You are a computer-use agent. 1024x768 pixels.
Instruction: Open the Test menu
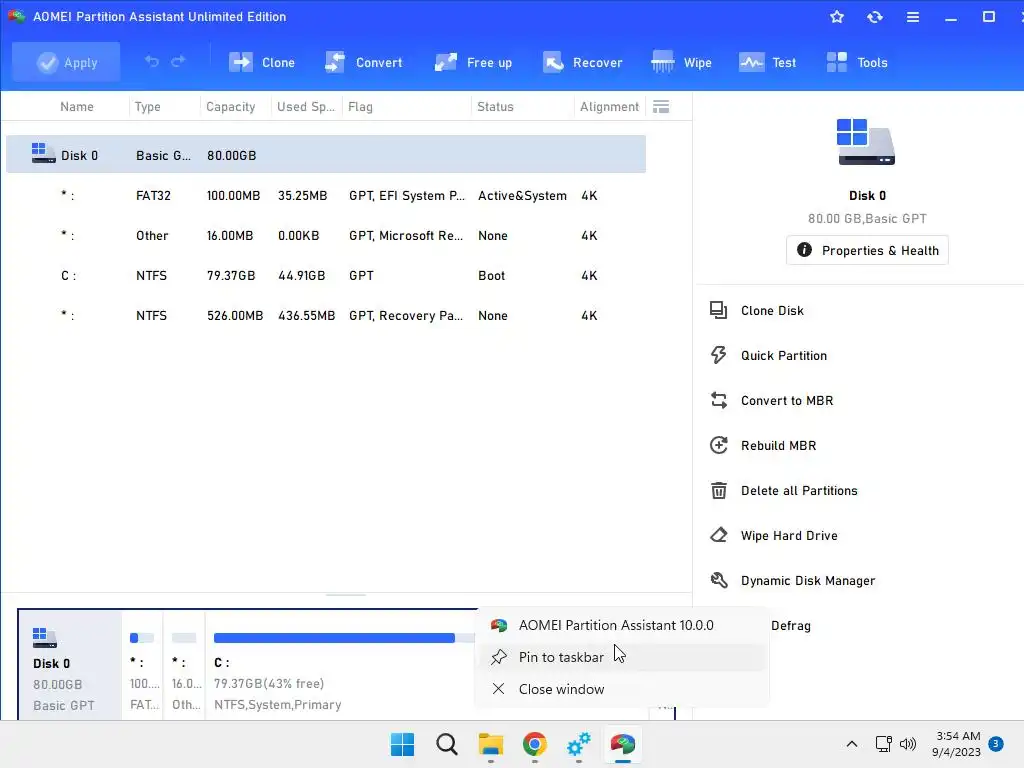pyautogui.click(x=768, y=63)
